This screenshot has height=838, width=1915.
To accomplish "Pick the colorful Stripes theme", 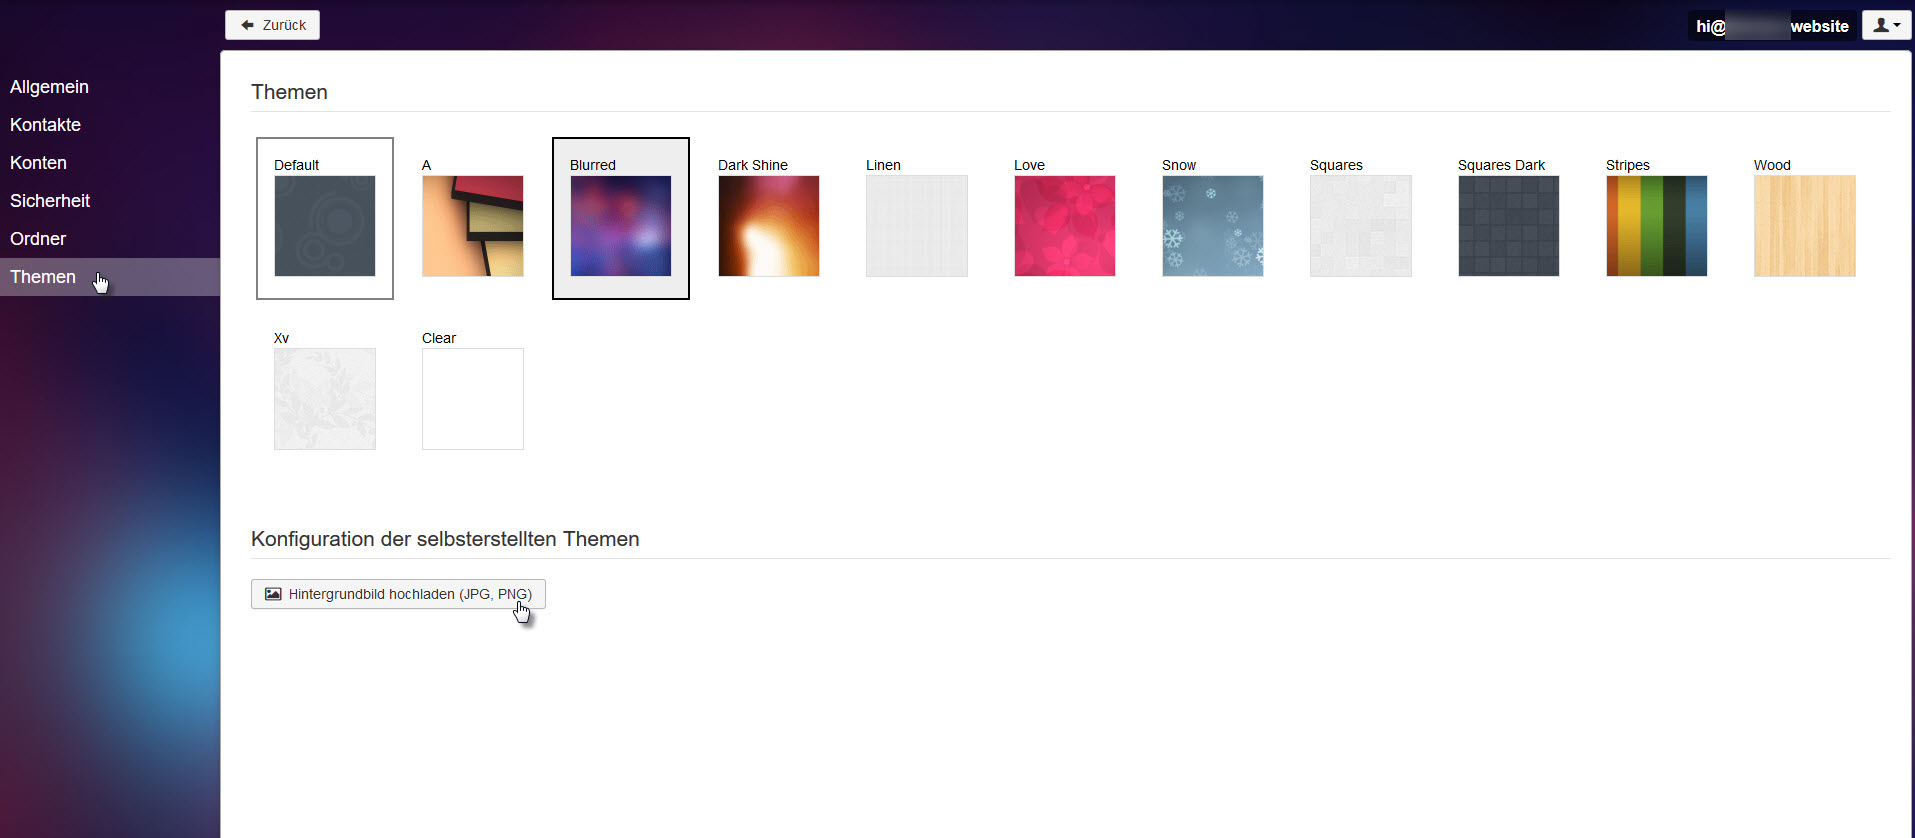I will 1657,226.
